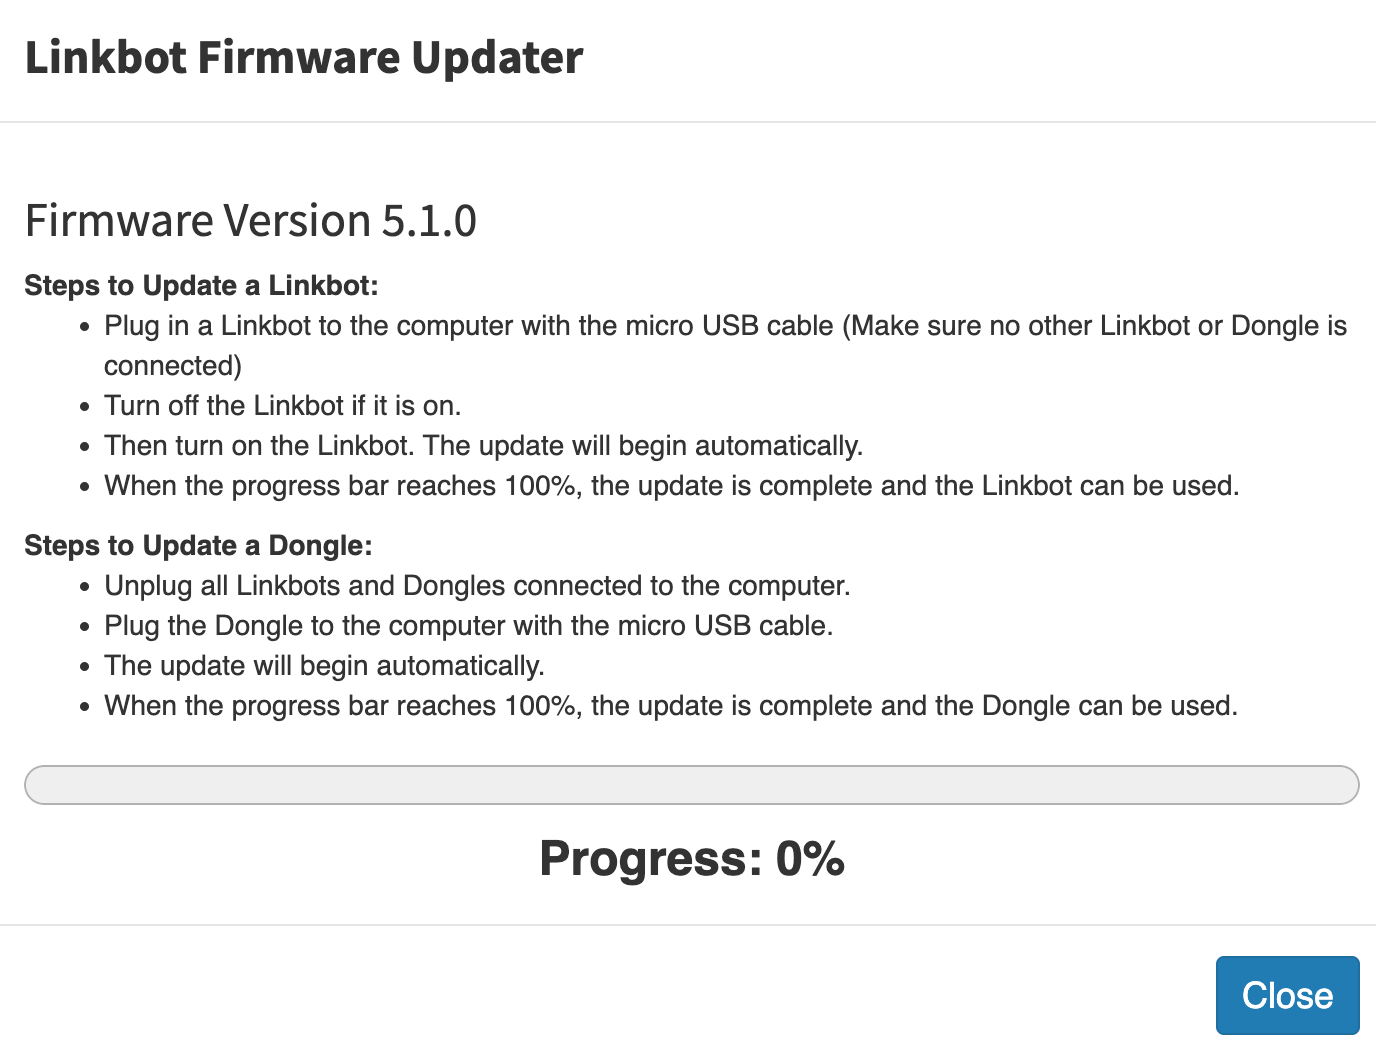Viewport: 1376px width, 1050px height.
Task: Select the Firmware Version 5.1.0 heading
Action: tap(251, 220)
